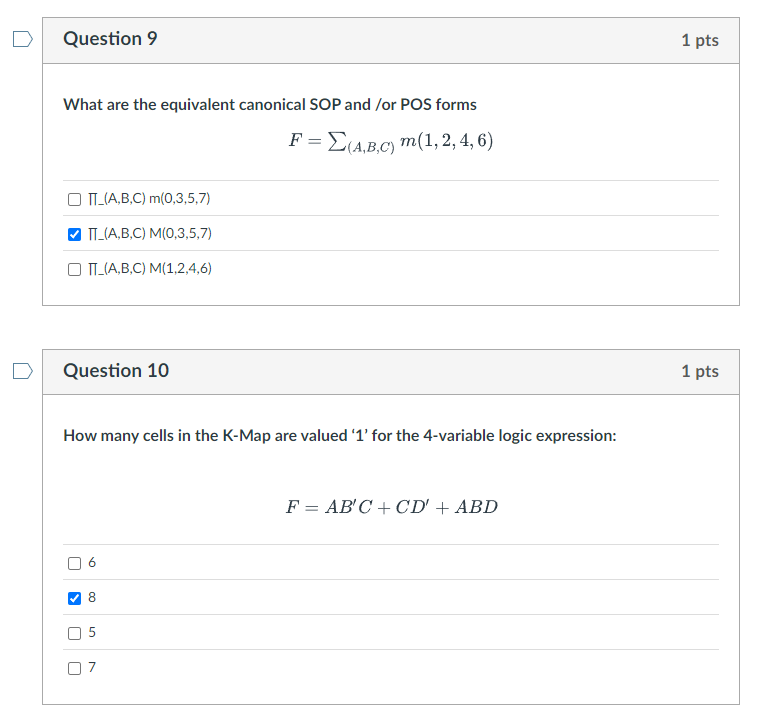Click the 1 pts label of Question 10

click(x=700, y=371)
